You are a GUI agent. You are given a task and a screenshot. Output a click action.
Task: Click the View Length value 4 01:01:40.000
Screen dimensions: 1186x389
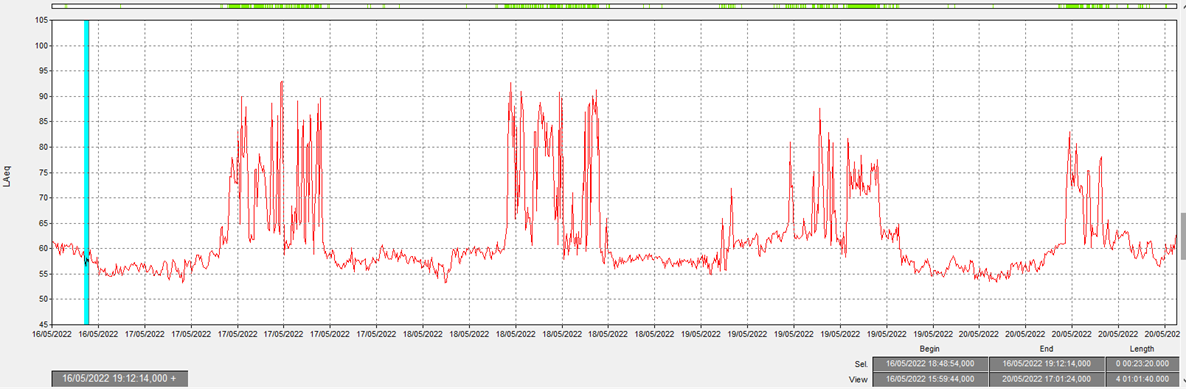(1142, 379)
